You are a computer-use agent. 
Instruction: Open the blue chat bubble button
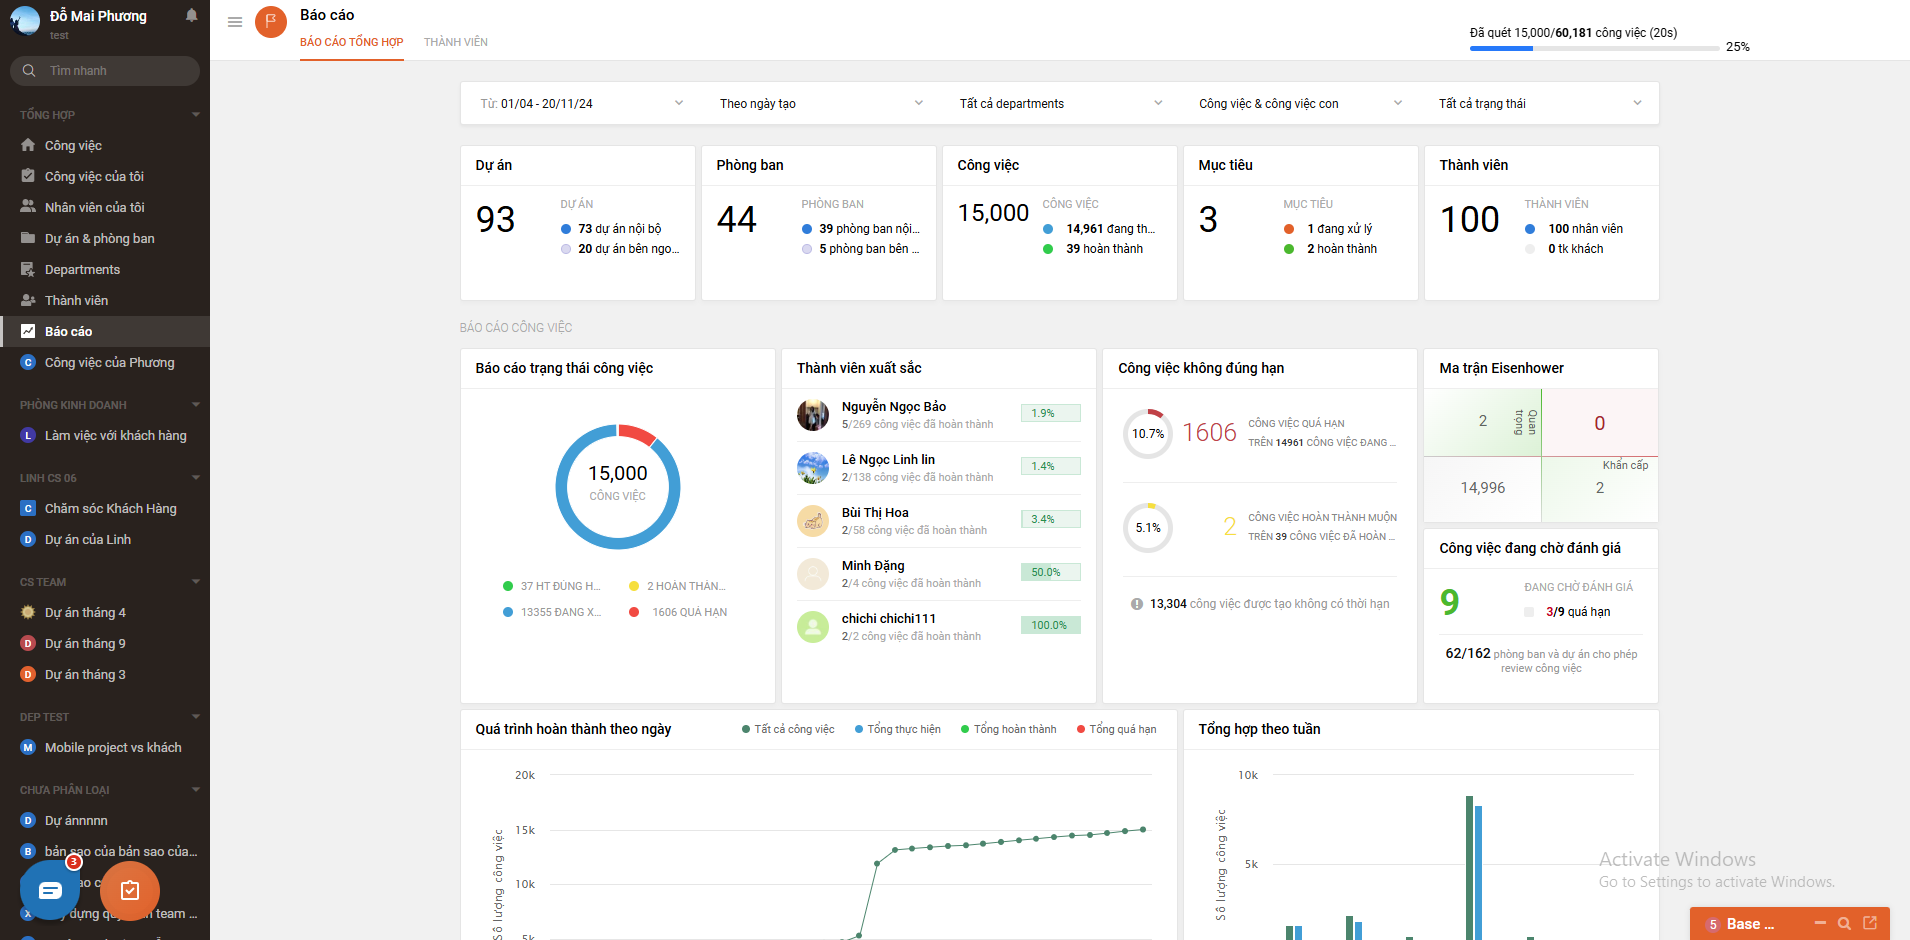pyautogui.click(x=50, y=890)
